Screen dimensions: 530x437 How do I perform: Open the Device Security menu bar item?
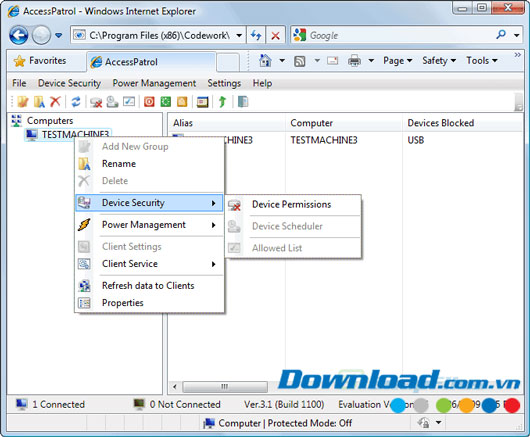(x=69, y=83)
